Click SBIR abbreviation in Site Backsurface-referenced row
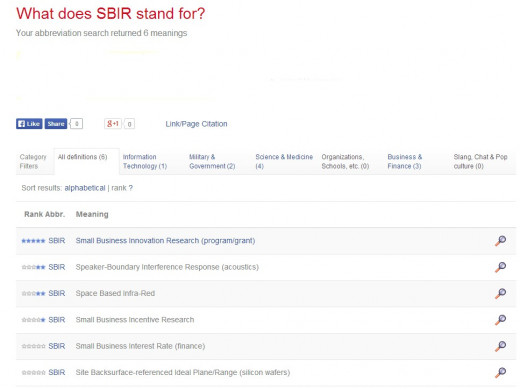This screenshot has height=389, width=520. (57, 372)
